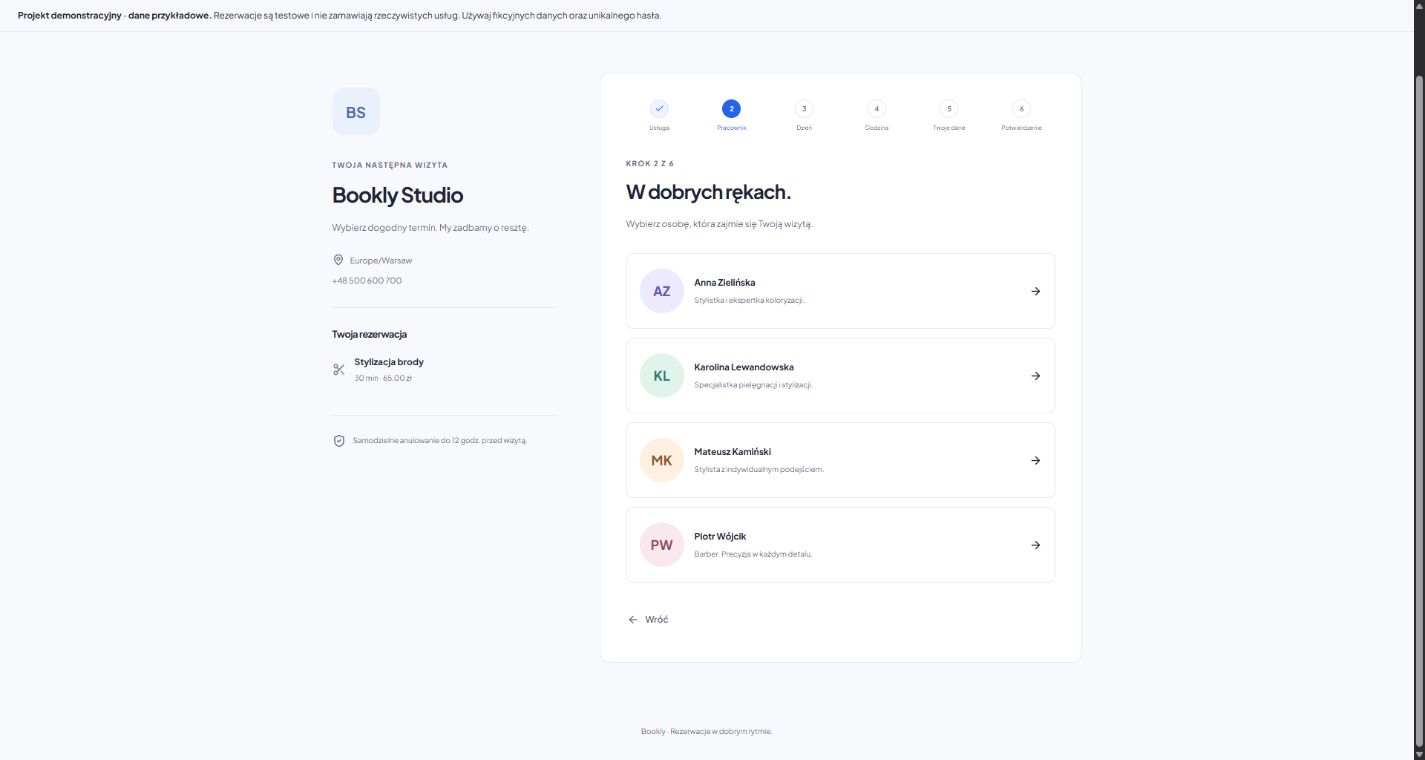Click the 30 min · 65.00 zł detail
This screenshot has width=1425, height=760.
(x=383, y=378)
